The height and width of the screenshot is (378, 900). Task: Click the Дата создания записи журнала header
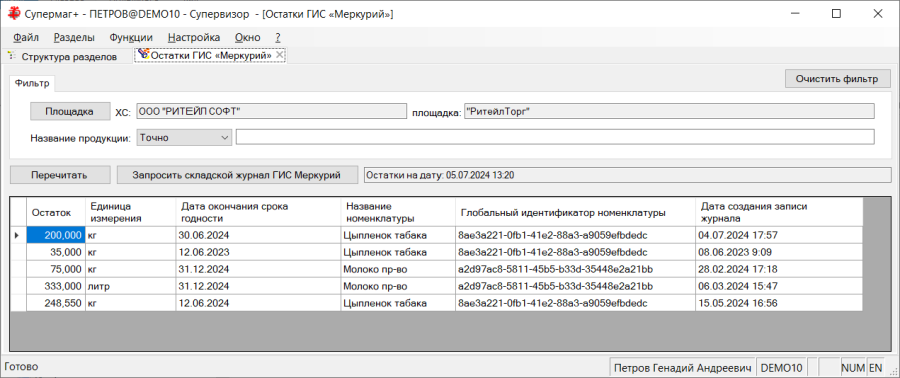pos(778,213)
